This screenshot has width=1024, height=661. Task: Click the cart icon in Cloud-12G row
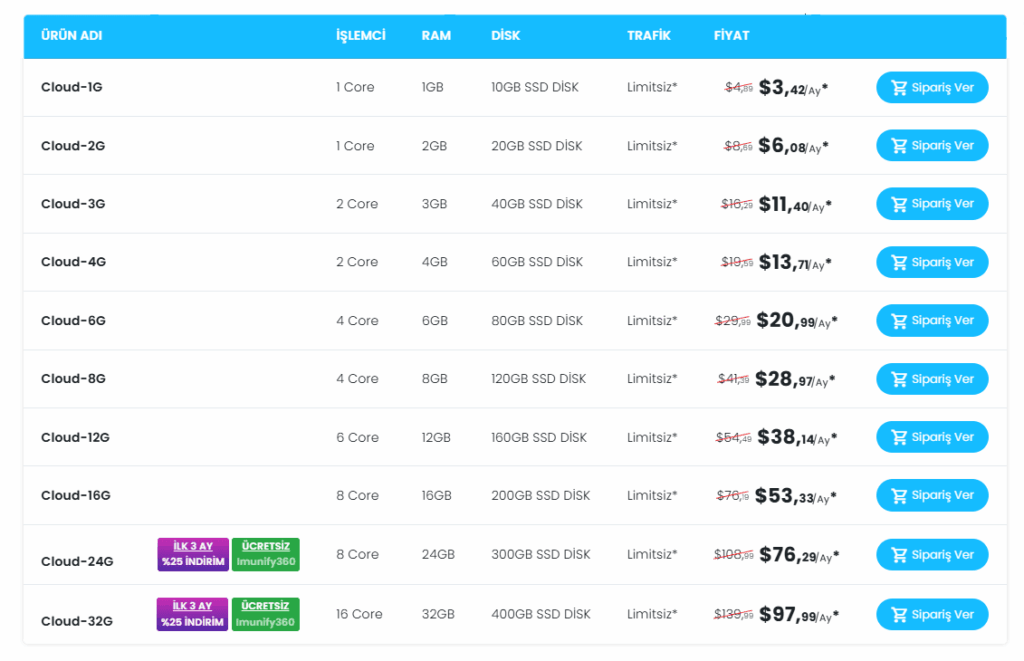[x=899, y=437]
